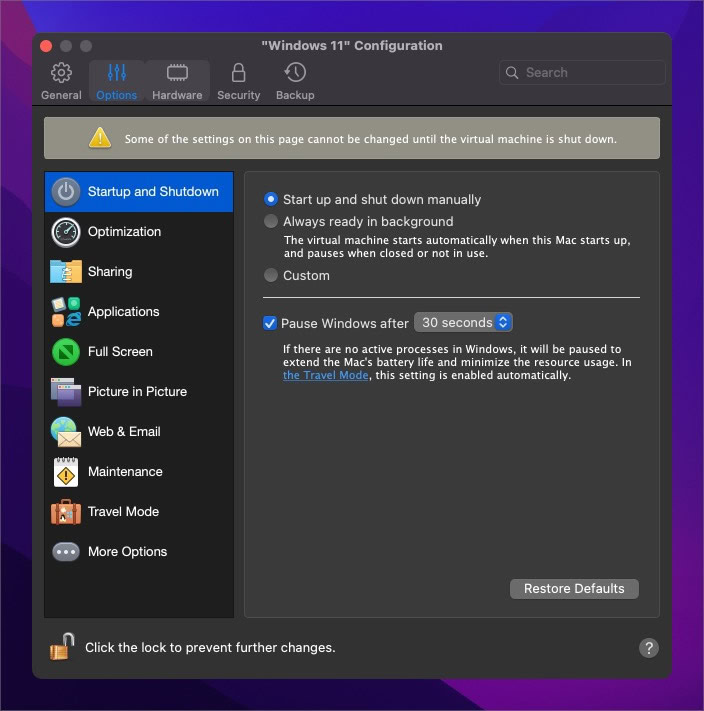The width and height of the screenshot is (704, 711).
Task: Go to Full Screen options
Action: point(139,351)
